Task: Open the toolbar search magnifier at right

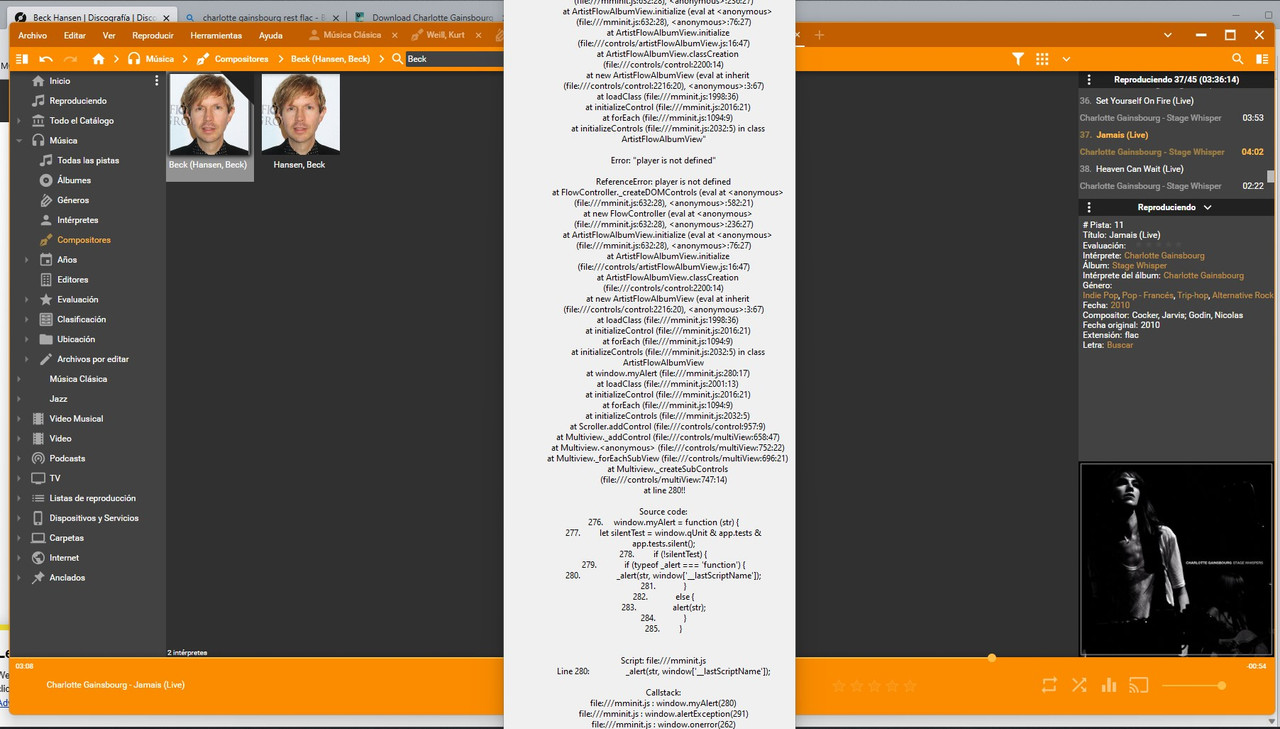Action: click(x=1238, y=59)
